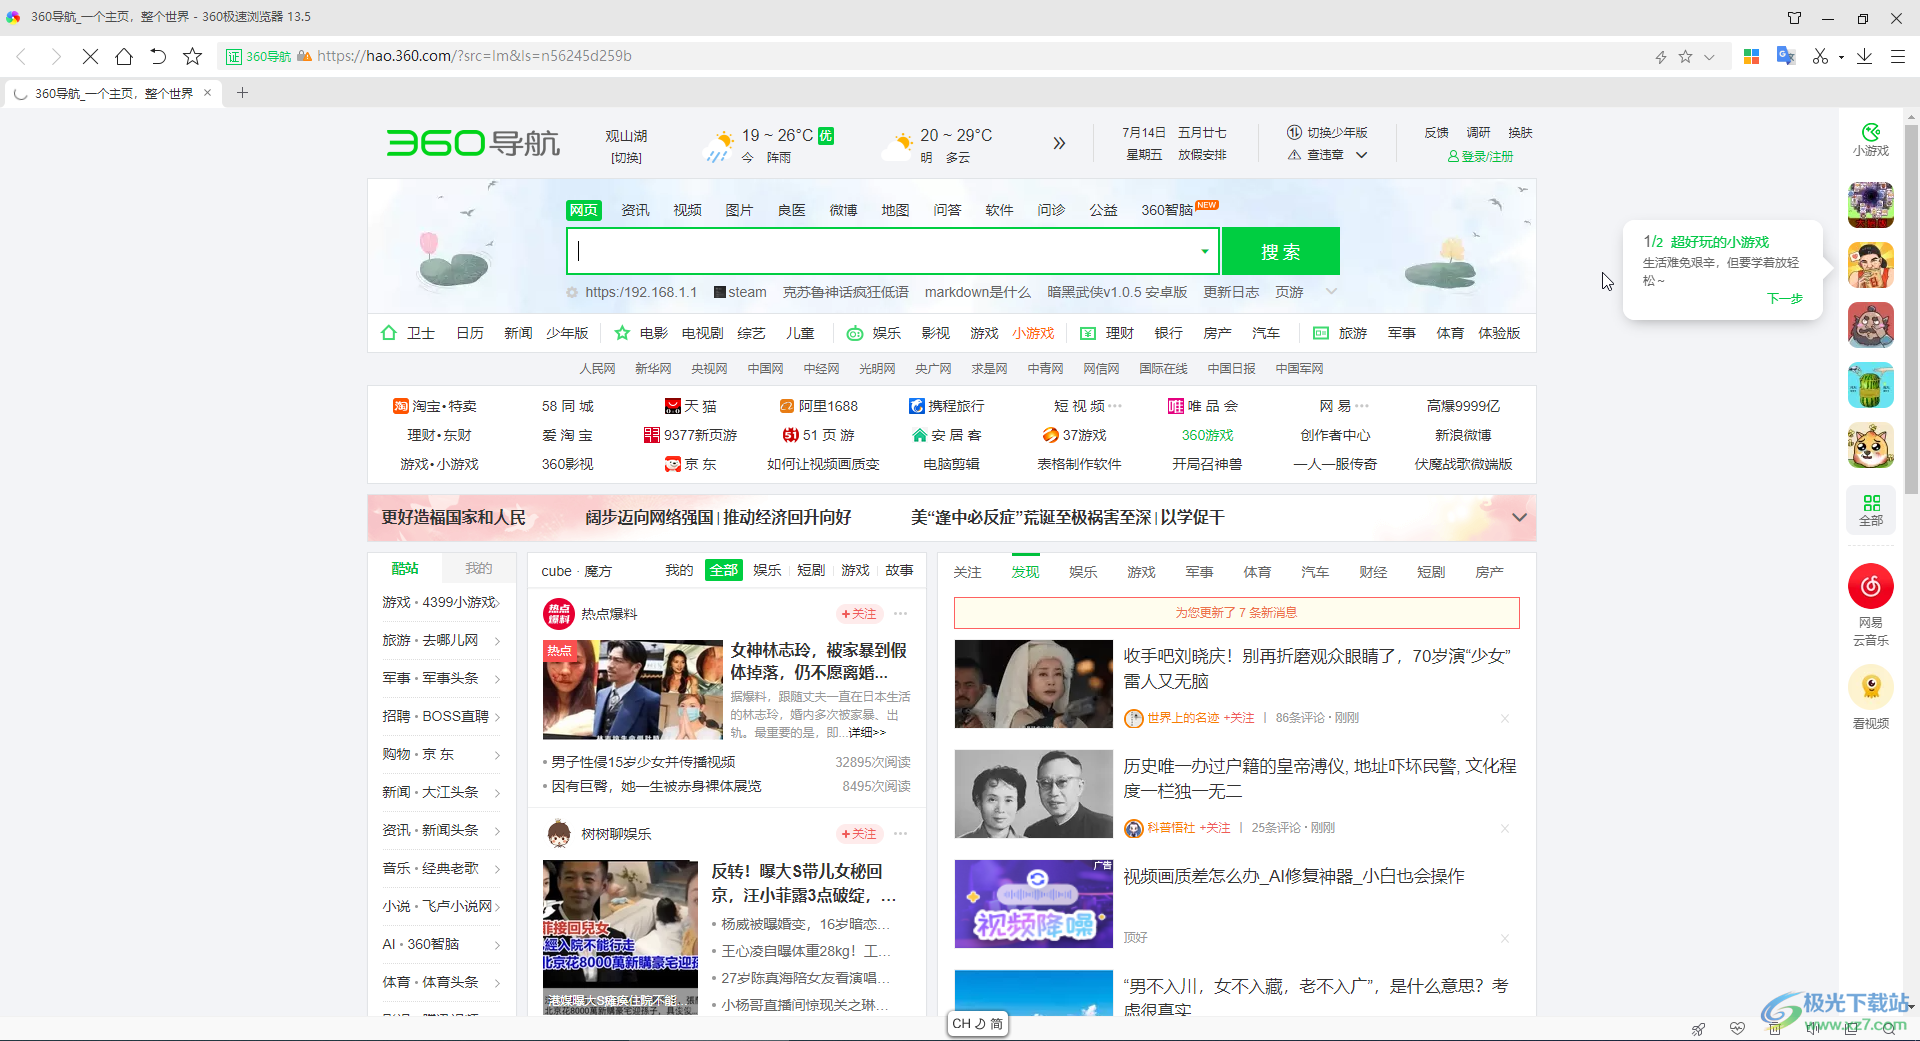The image size is (1920, 1041).
Task: Open 携程旅行 site link
Action: click(946, 406)
